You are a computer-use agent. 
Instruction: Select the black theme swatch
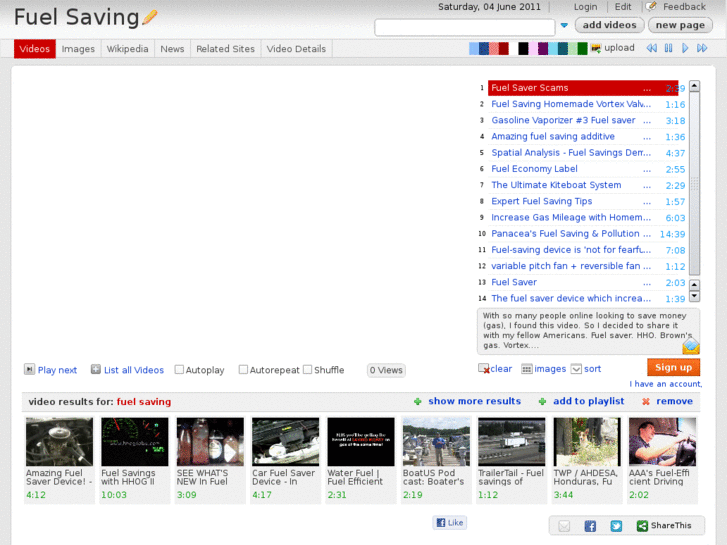pyautogui.click(x=523, y=48)
